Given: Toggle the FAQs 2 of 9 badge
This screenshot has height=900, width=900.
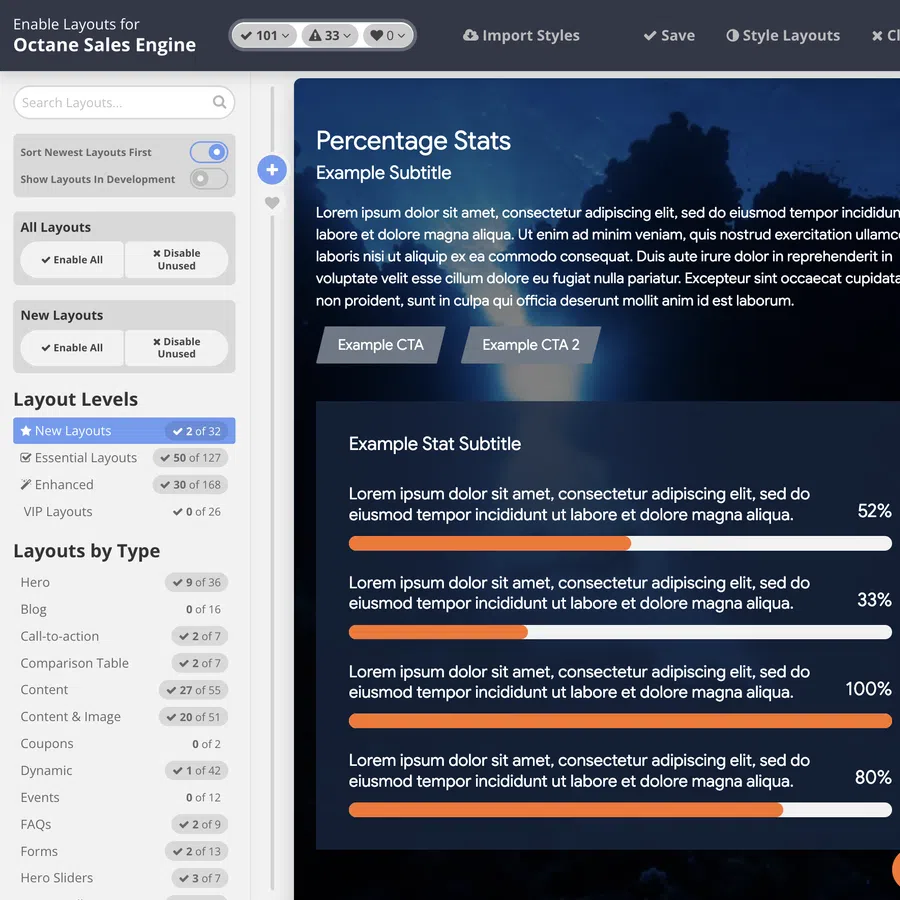Looking at the screenshot, I should (200, 824).
